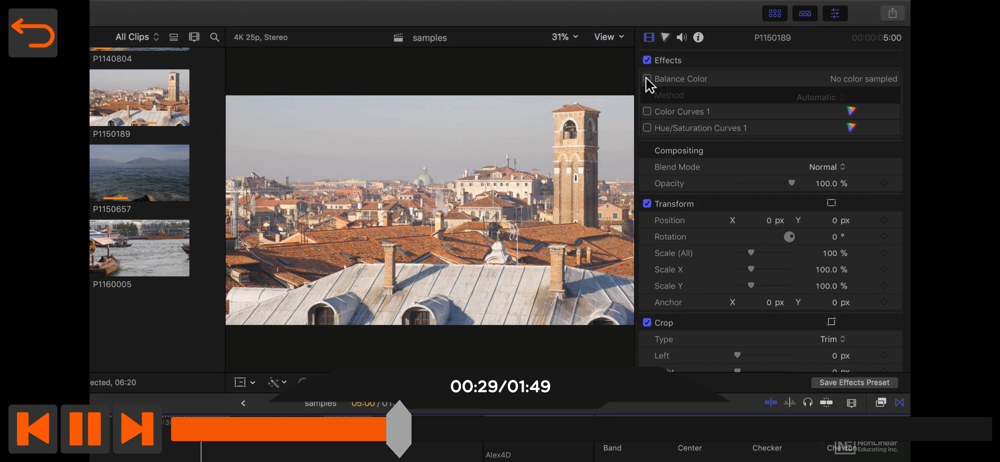Toggle clip appearance list view icon
The width and height of the screenshot is (1000, 462).
pos(173,38)
